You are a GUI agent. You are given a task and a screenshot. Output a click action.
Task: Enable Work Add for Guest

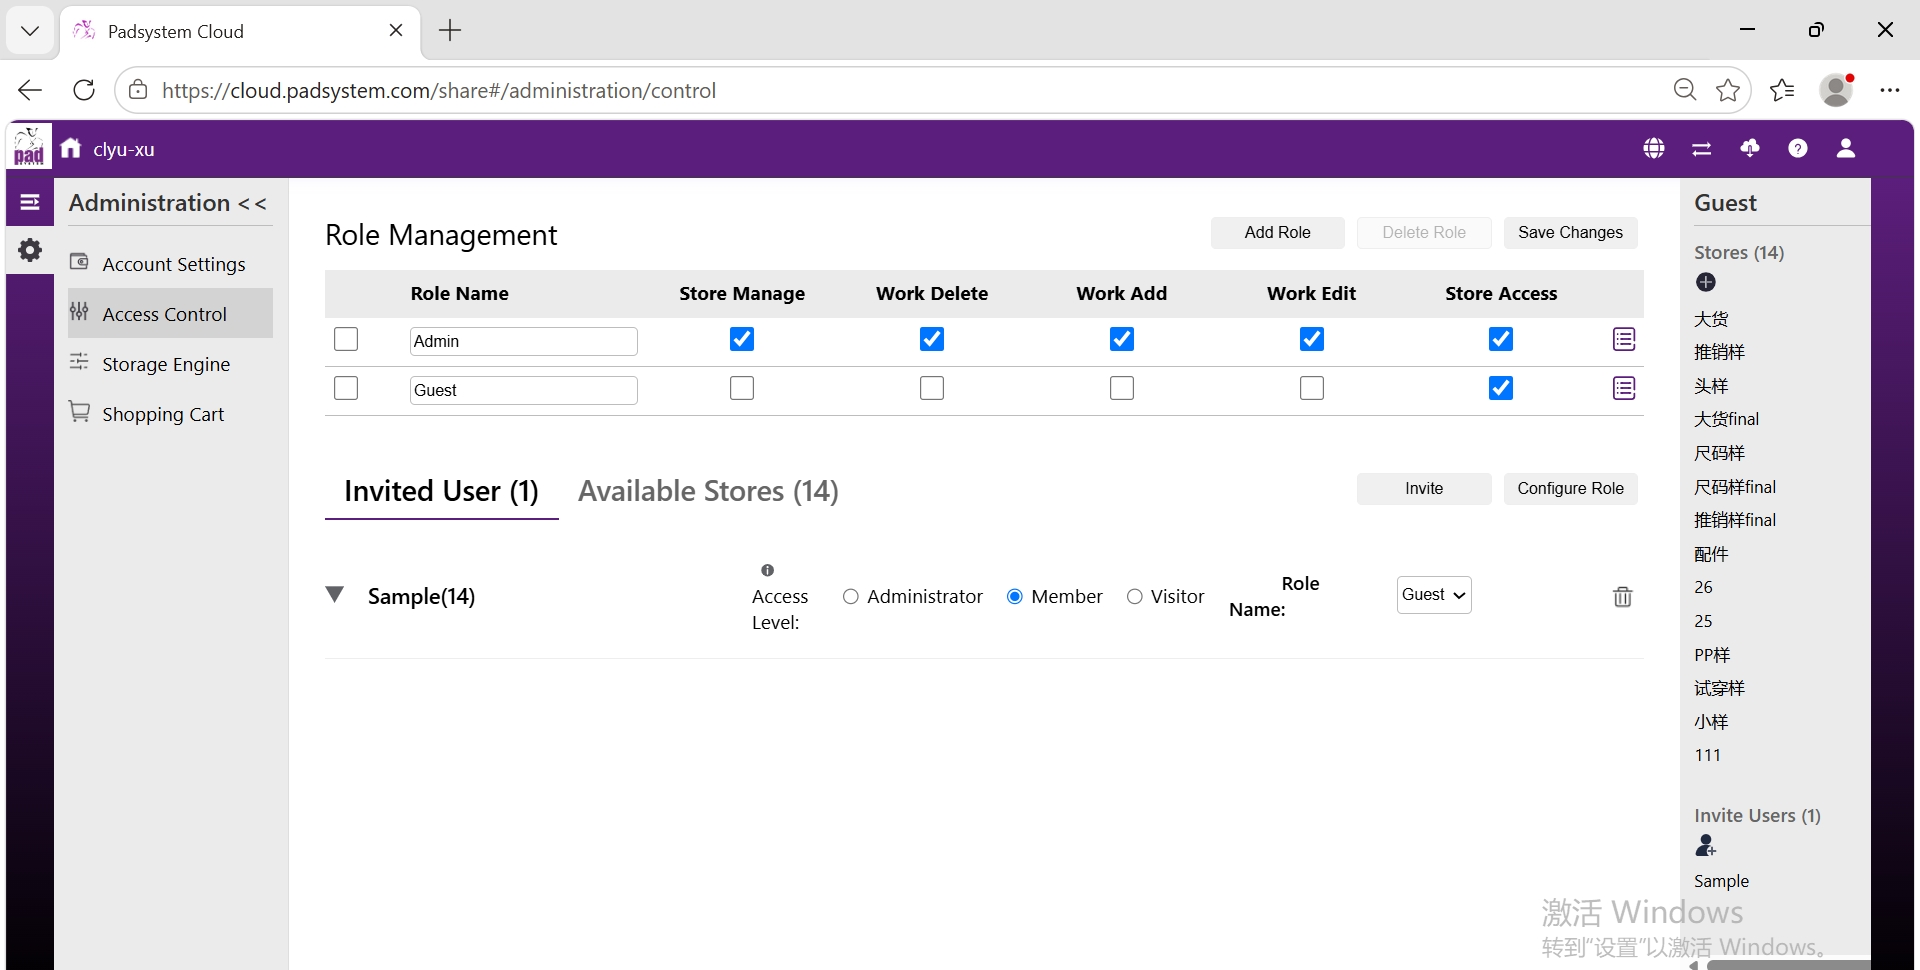(1122, 388)
